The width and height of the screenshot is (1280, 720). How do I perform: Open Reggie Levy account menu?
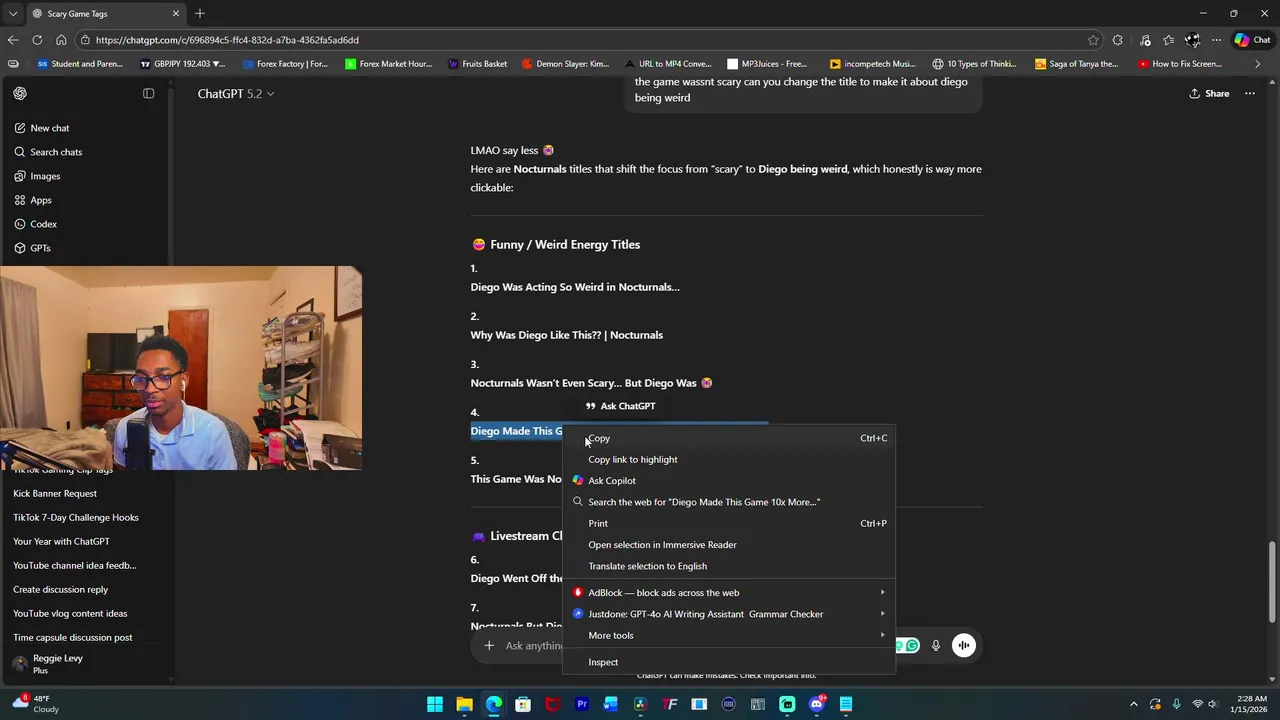point(84,664)
